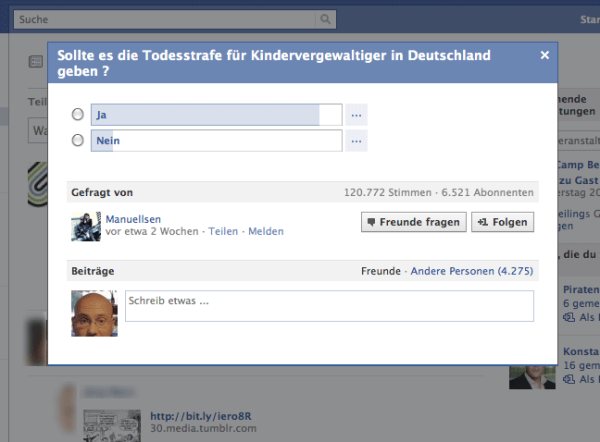Click own profile photo beside comment box
The height and width of the screenshot is (442, 600).
(95, 313)
